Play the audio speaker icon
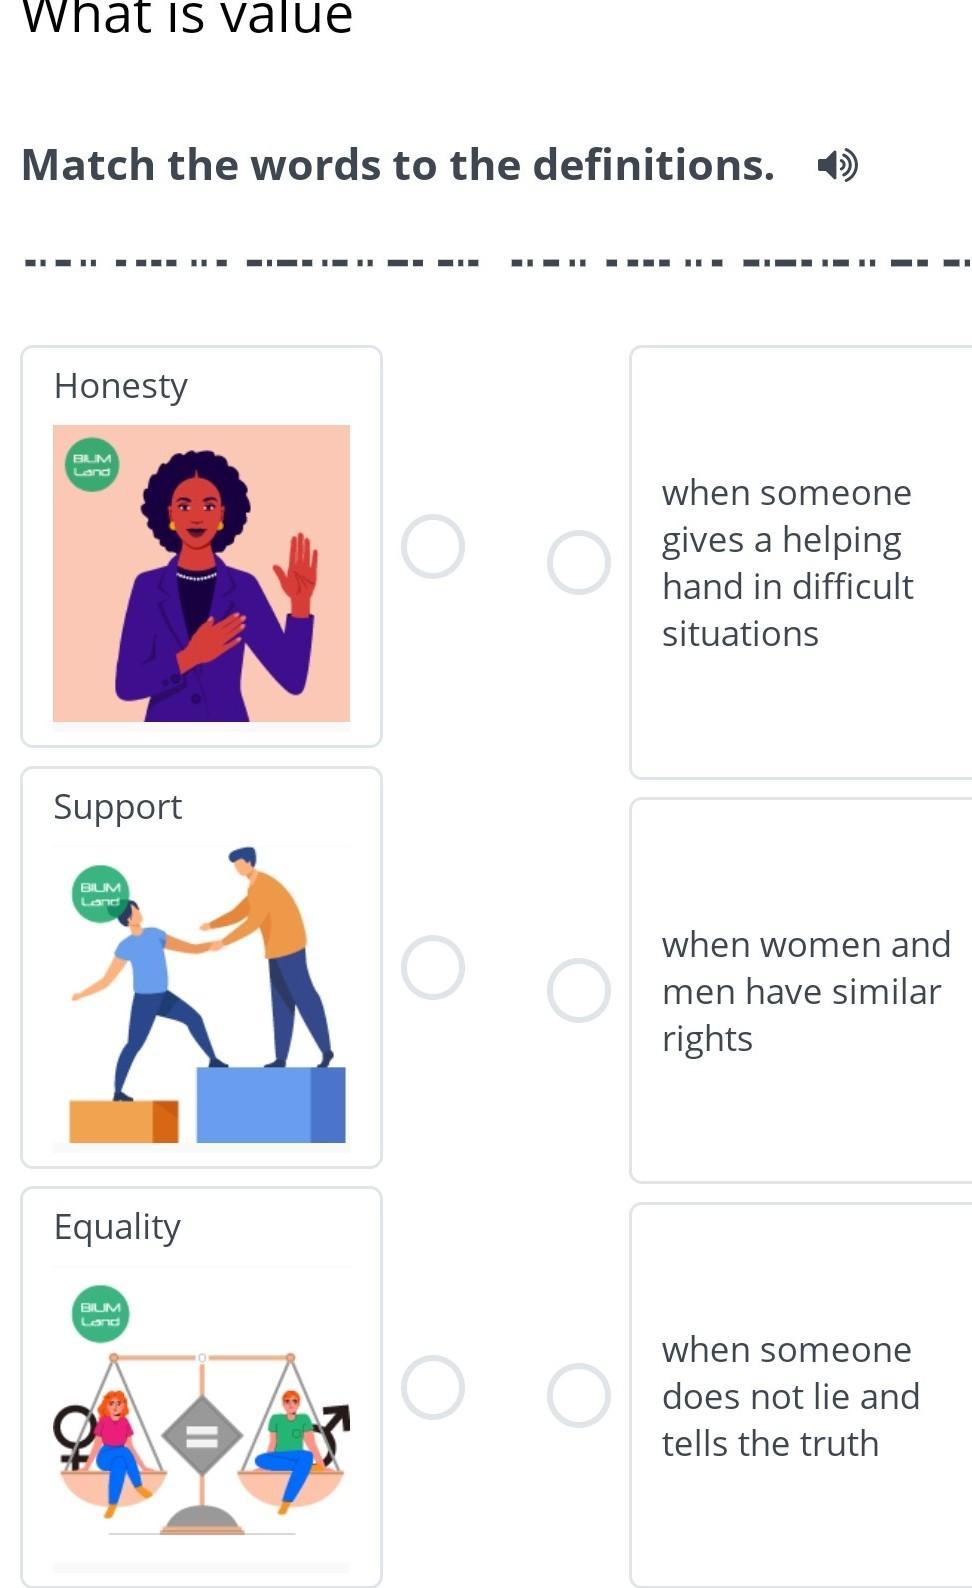The image size is (972, 1588). (x=837, y=165)
